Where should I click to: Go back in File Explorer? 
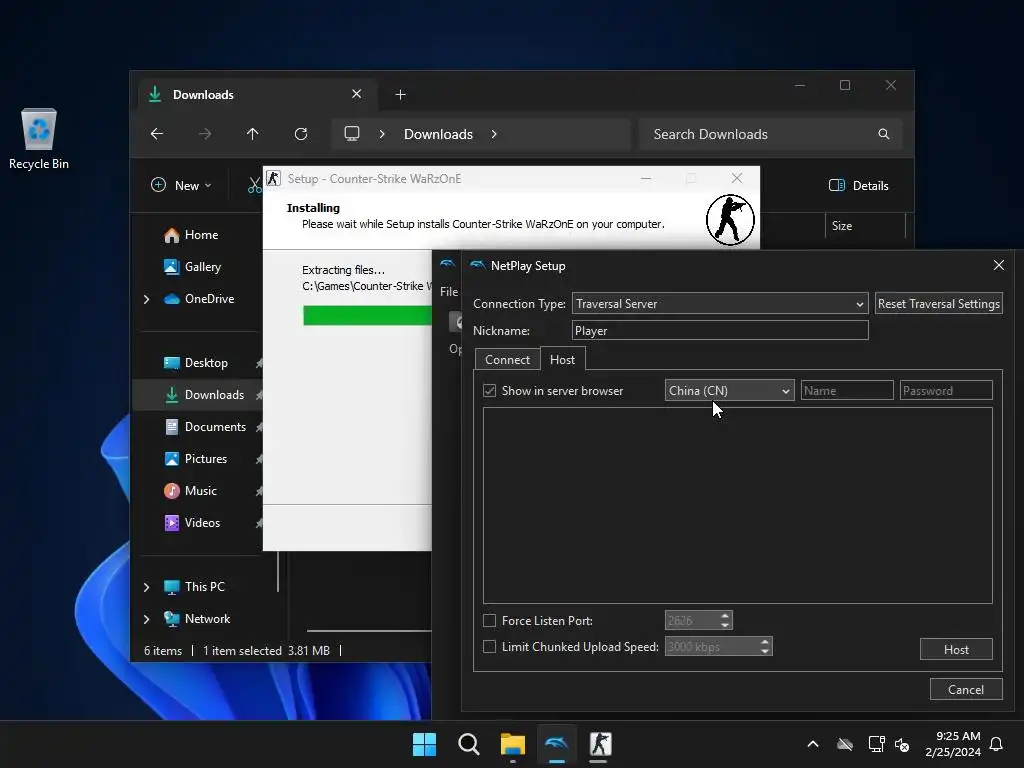157,134
